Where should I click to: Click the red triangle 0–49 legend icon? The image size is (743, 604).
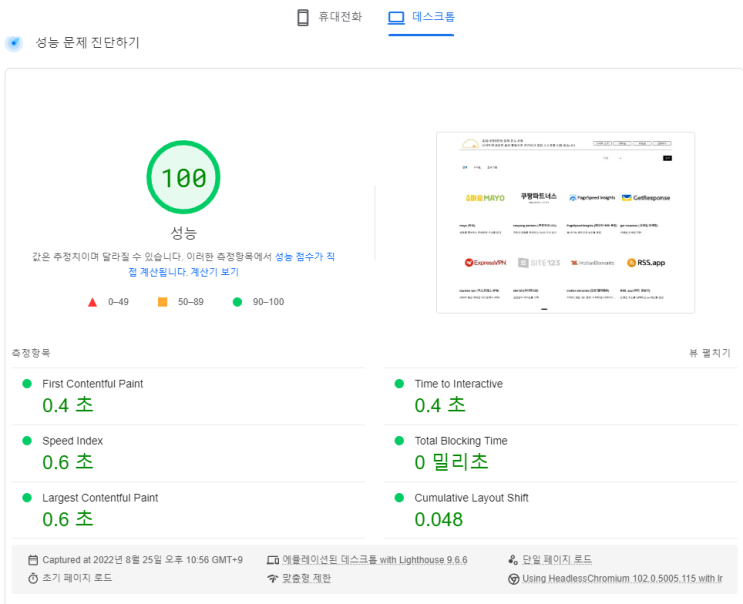coord(92,302)
